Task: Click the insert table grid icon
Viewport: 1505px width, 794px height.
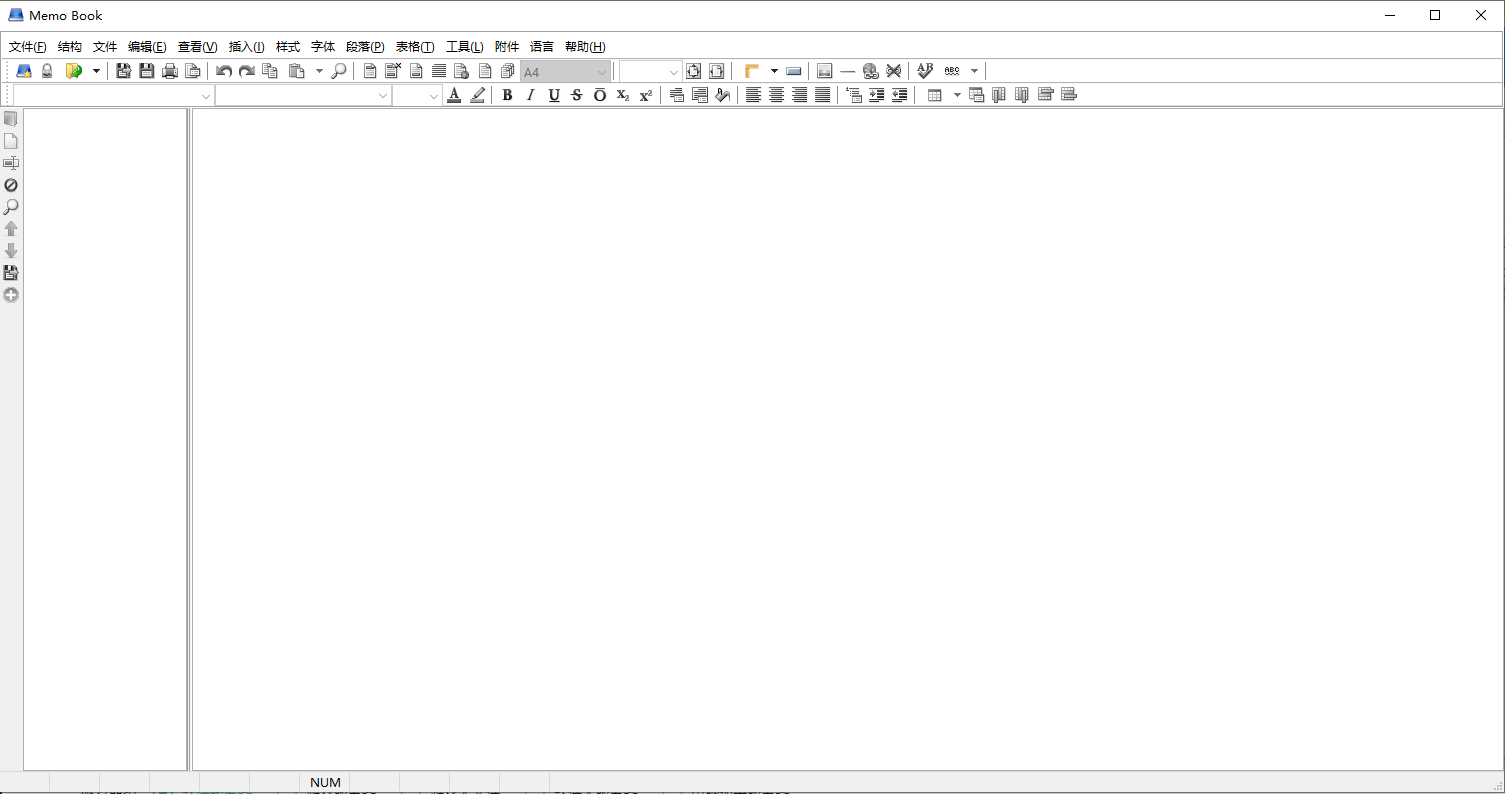Action: (x=935, y=95)
